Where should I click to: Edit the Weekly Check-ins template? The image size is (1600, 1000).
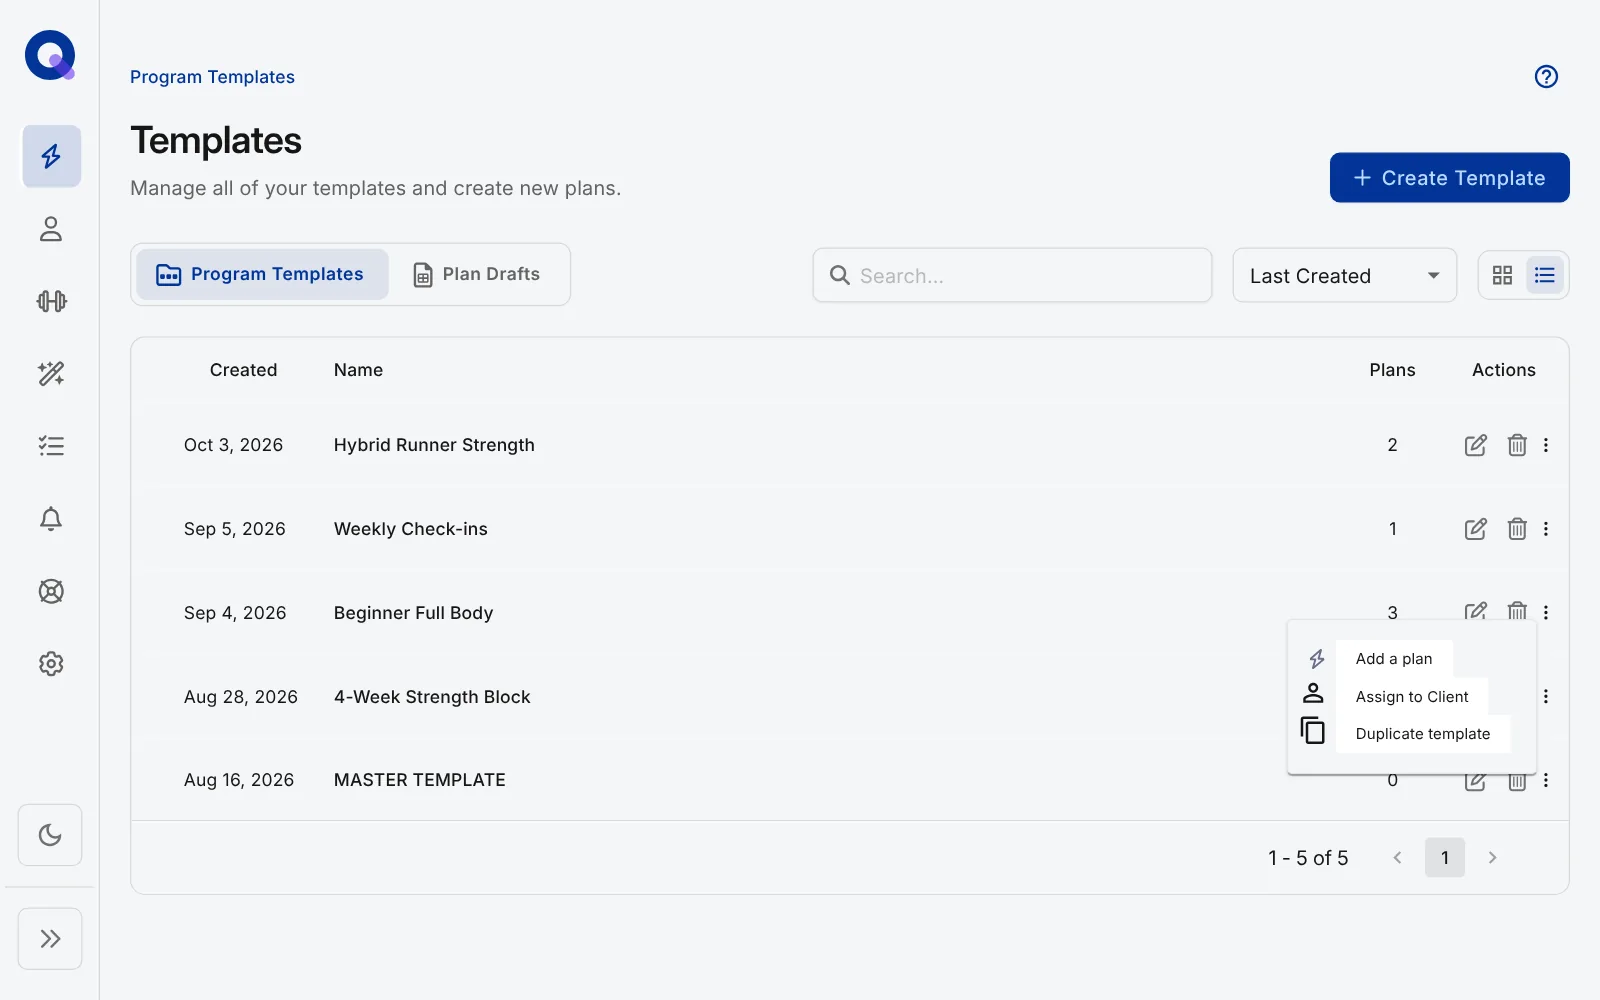[1475, 529]
